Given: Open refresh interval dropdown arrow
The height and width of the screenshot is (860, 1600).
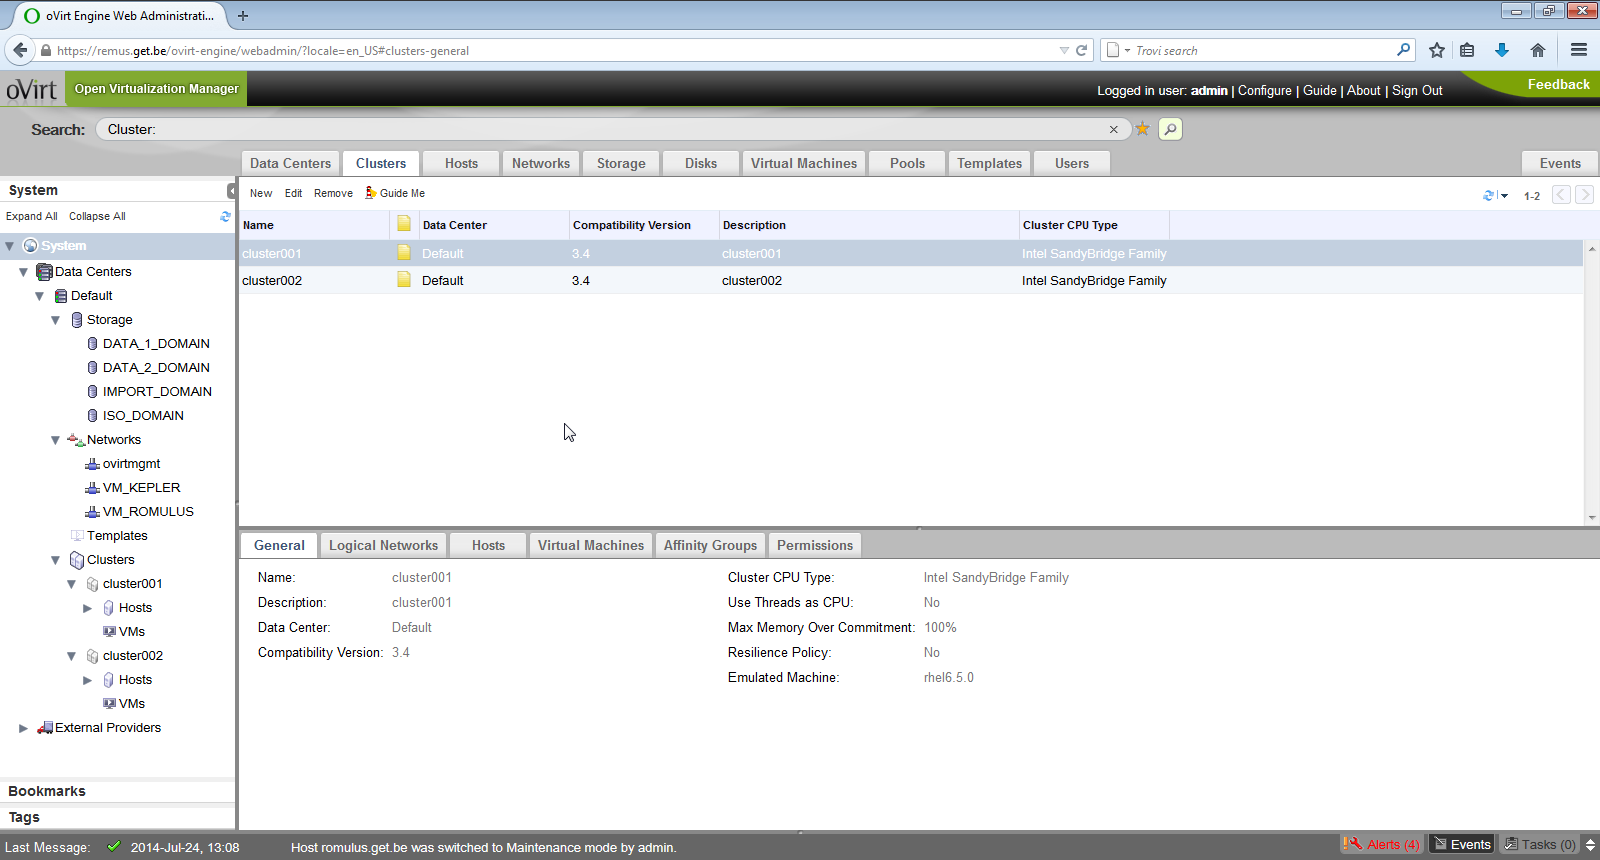Looking at the screenshot, I should 1504,196.
